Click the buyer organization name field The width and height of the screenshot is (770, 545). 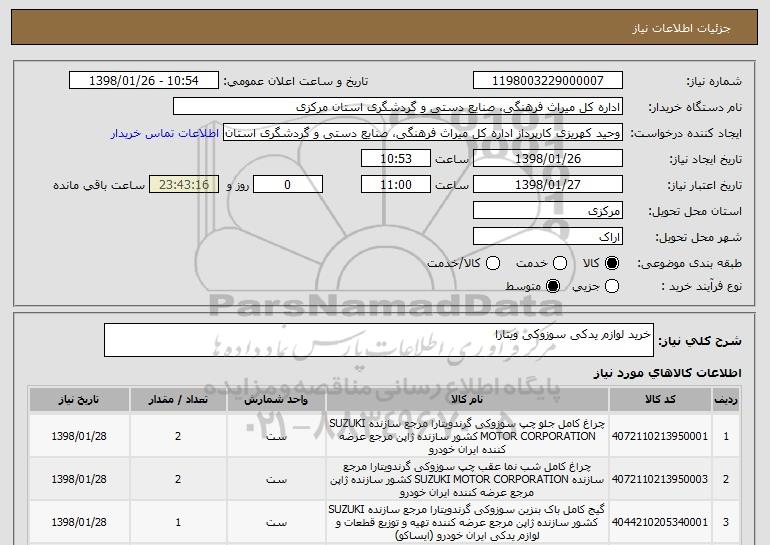pos(398,107)
